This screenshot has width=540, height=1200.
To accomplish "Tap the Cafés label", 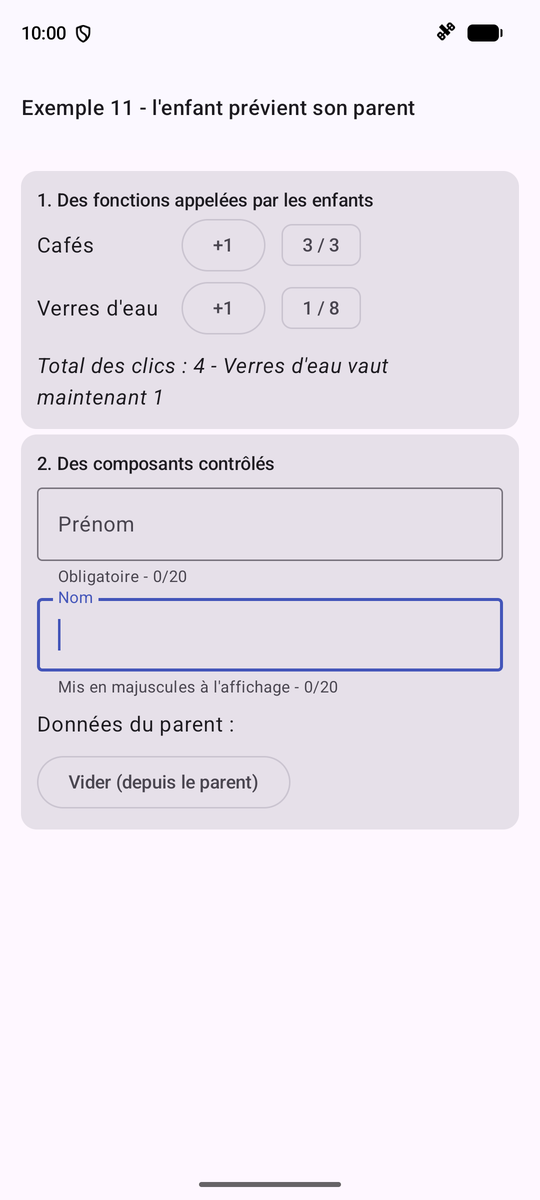I will 65,245.
